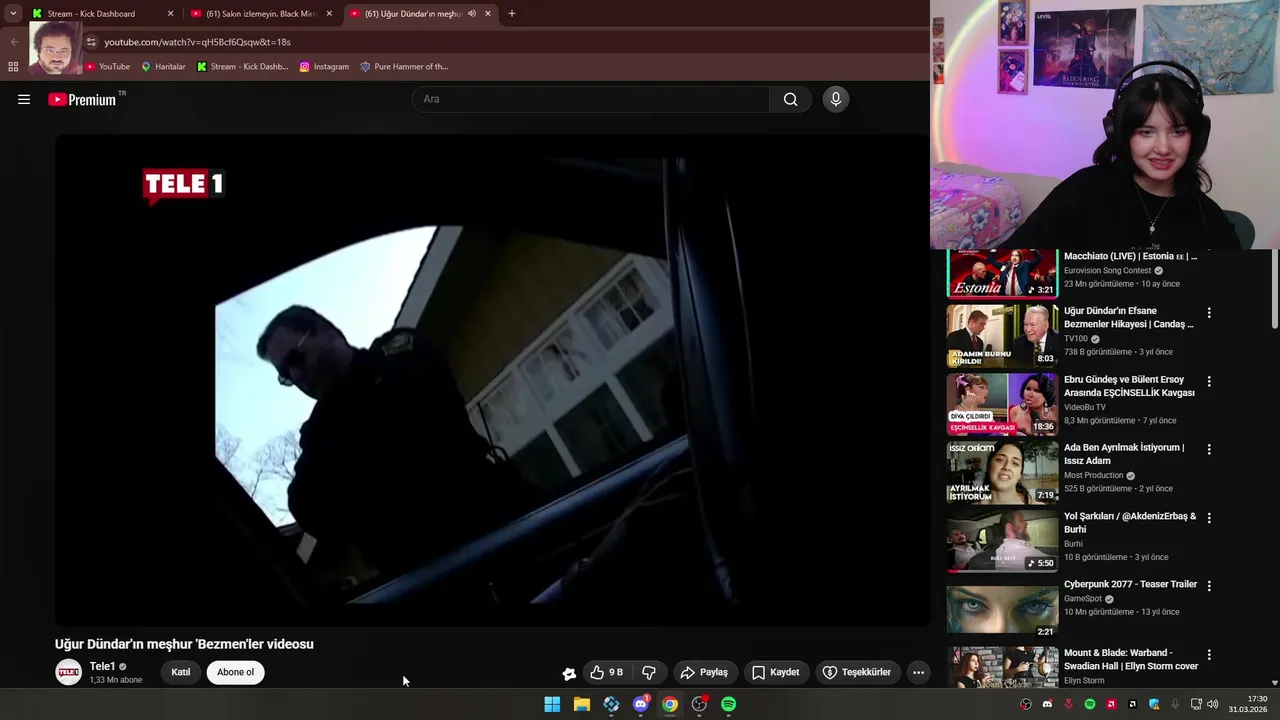
Task: Open the Tele1 channel avatar
Action: coord(68,672)
